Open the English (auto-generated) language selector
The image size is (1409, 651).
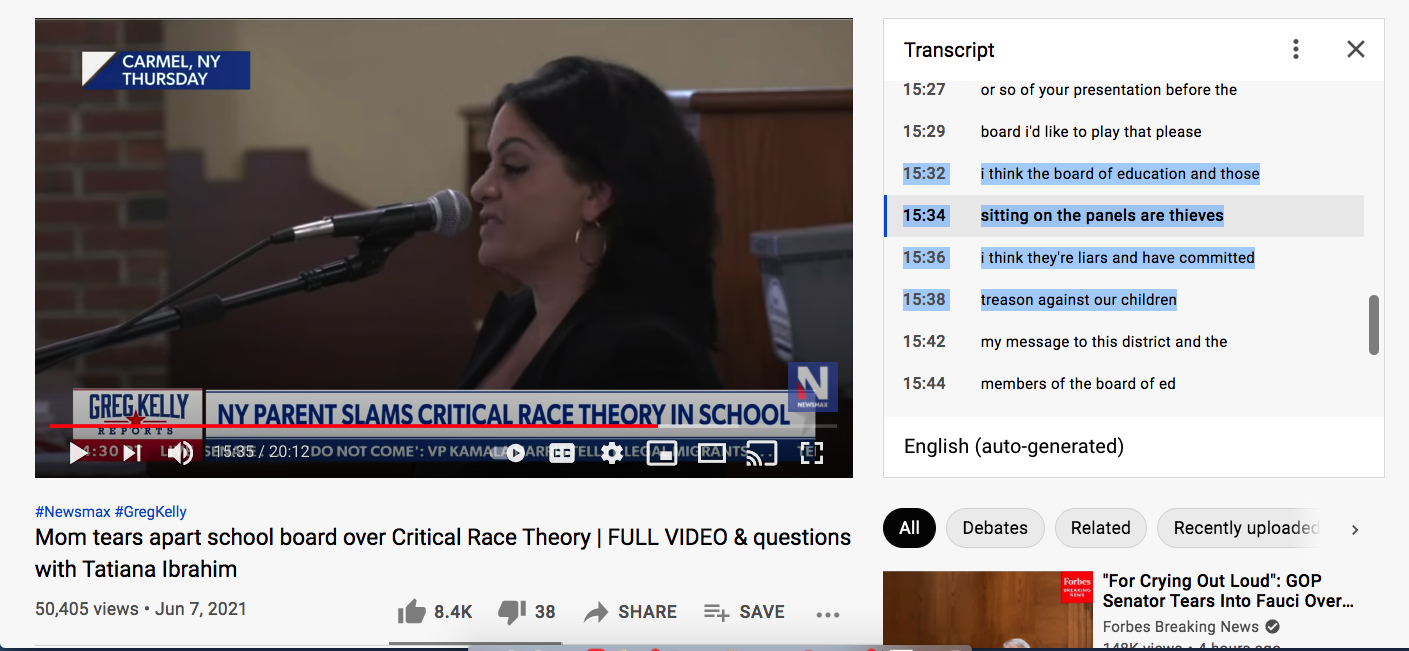1014,446
